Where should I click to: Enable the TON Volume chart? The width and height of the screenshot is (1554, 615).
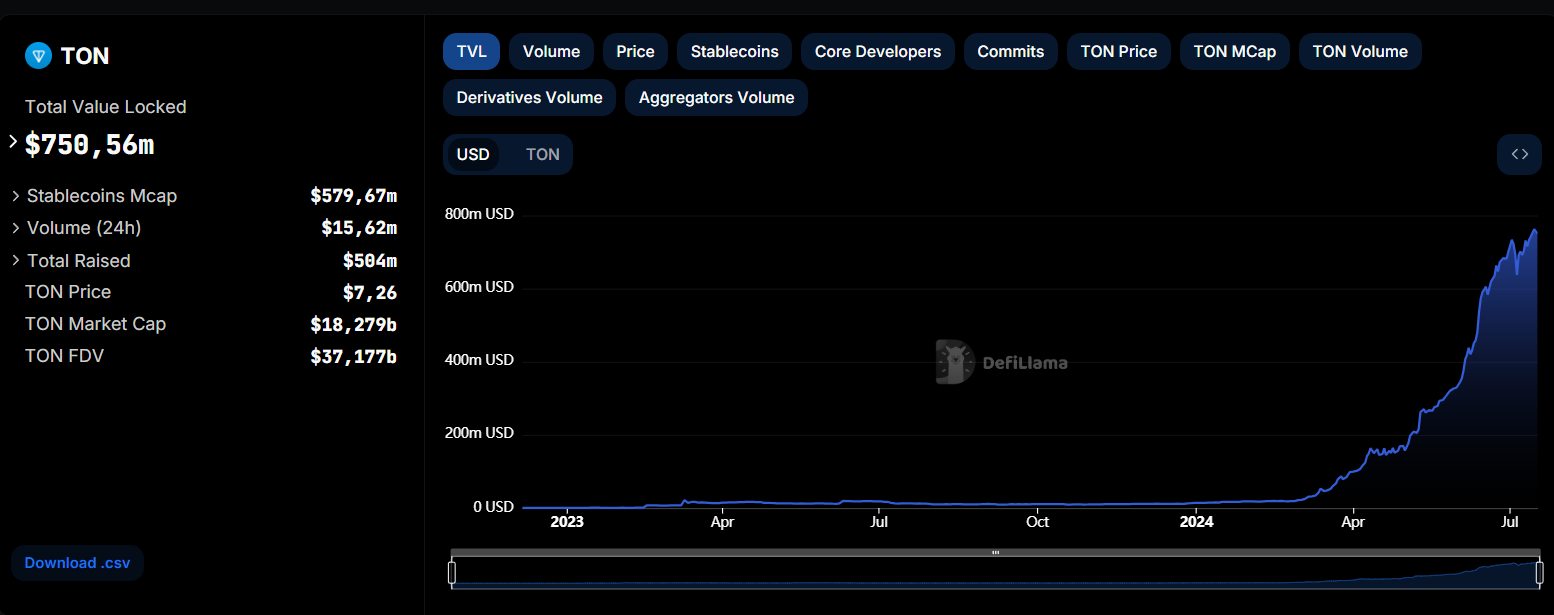[x=1359, y=52]
